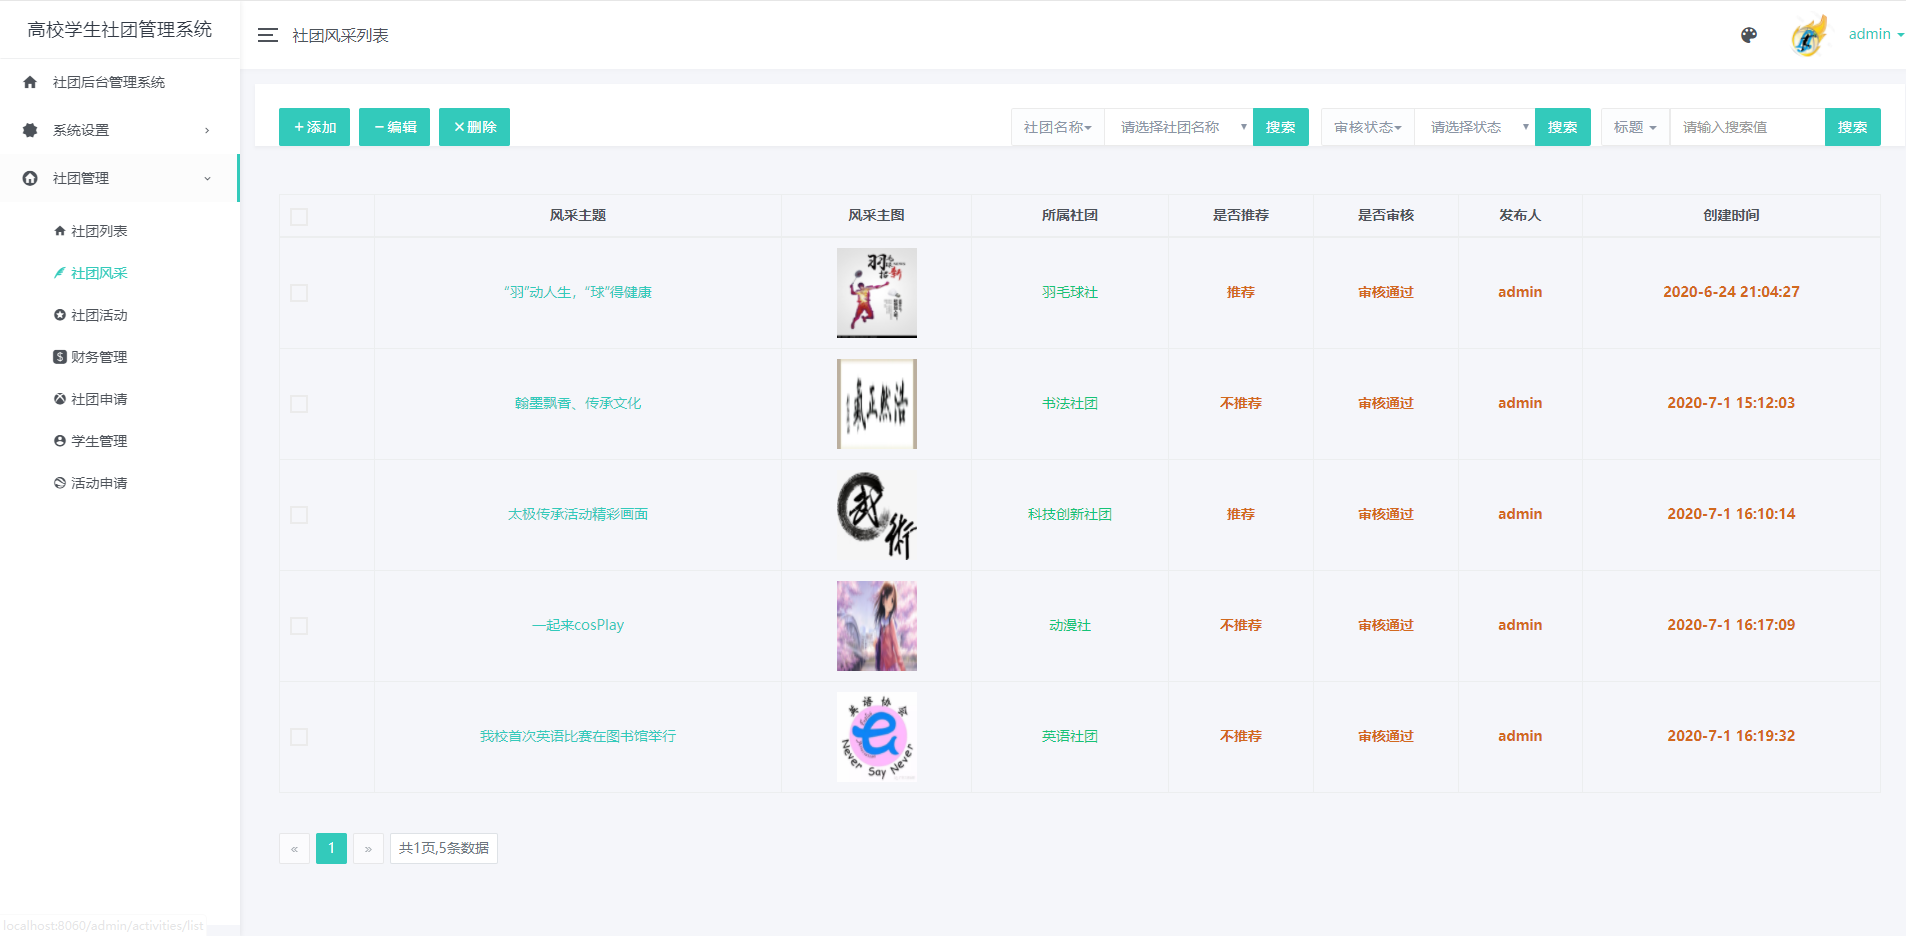Go to previous page with « button

(x=294, y=848)
